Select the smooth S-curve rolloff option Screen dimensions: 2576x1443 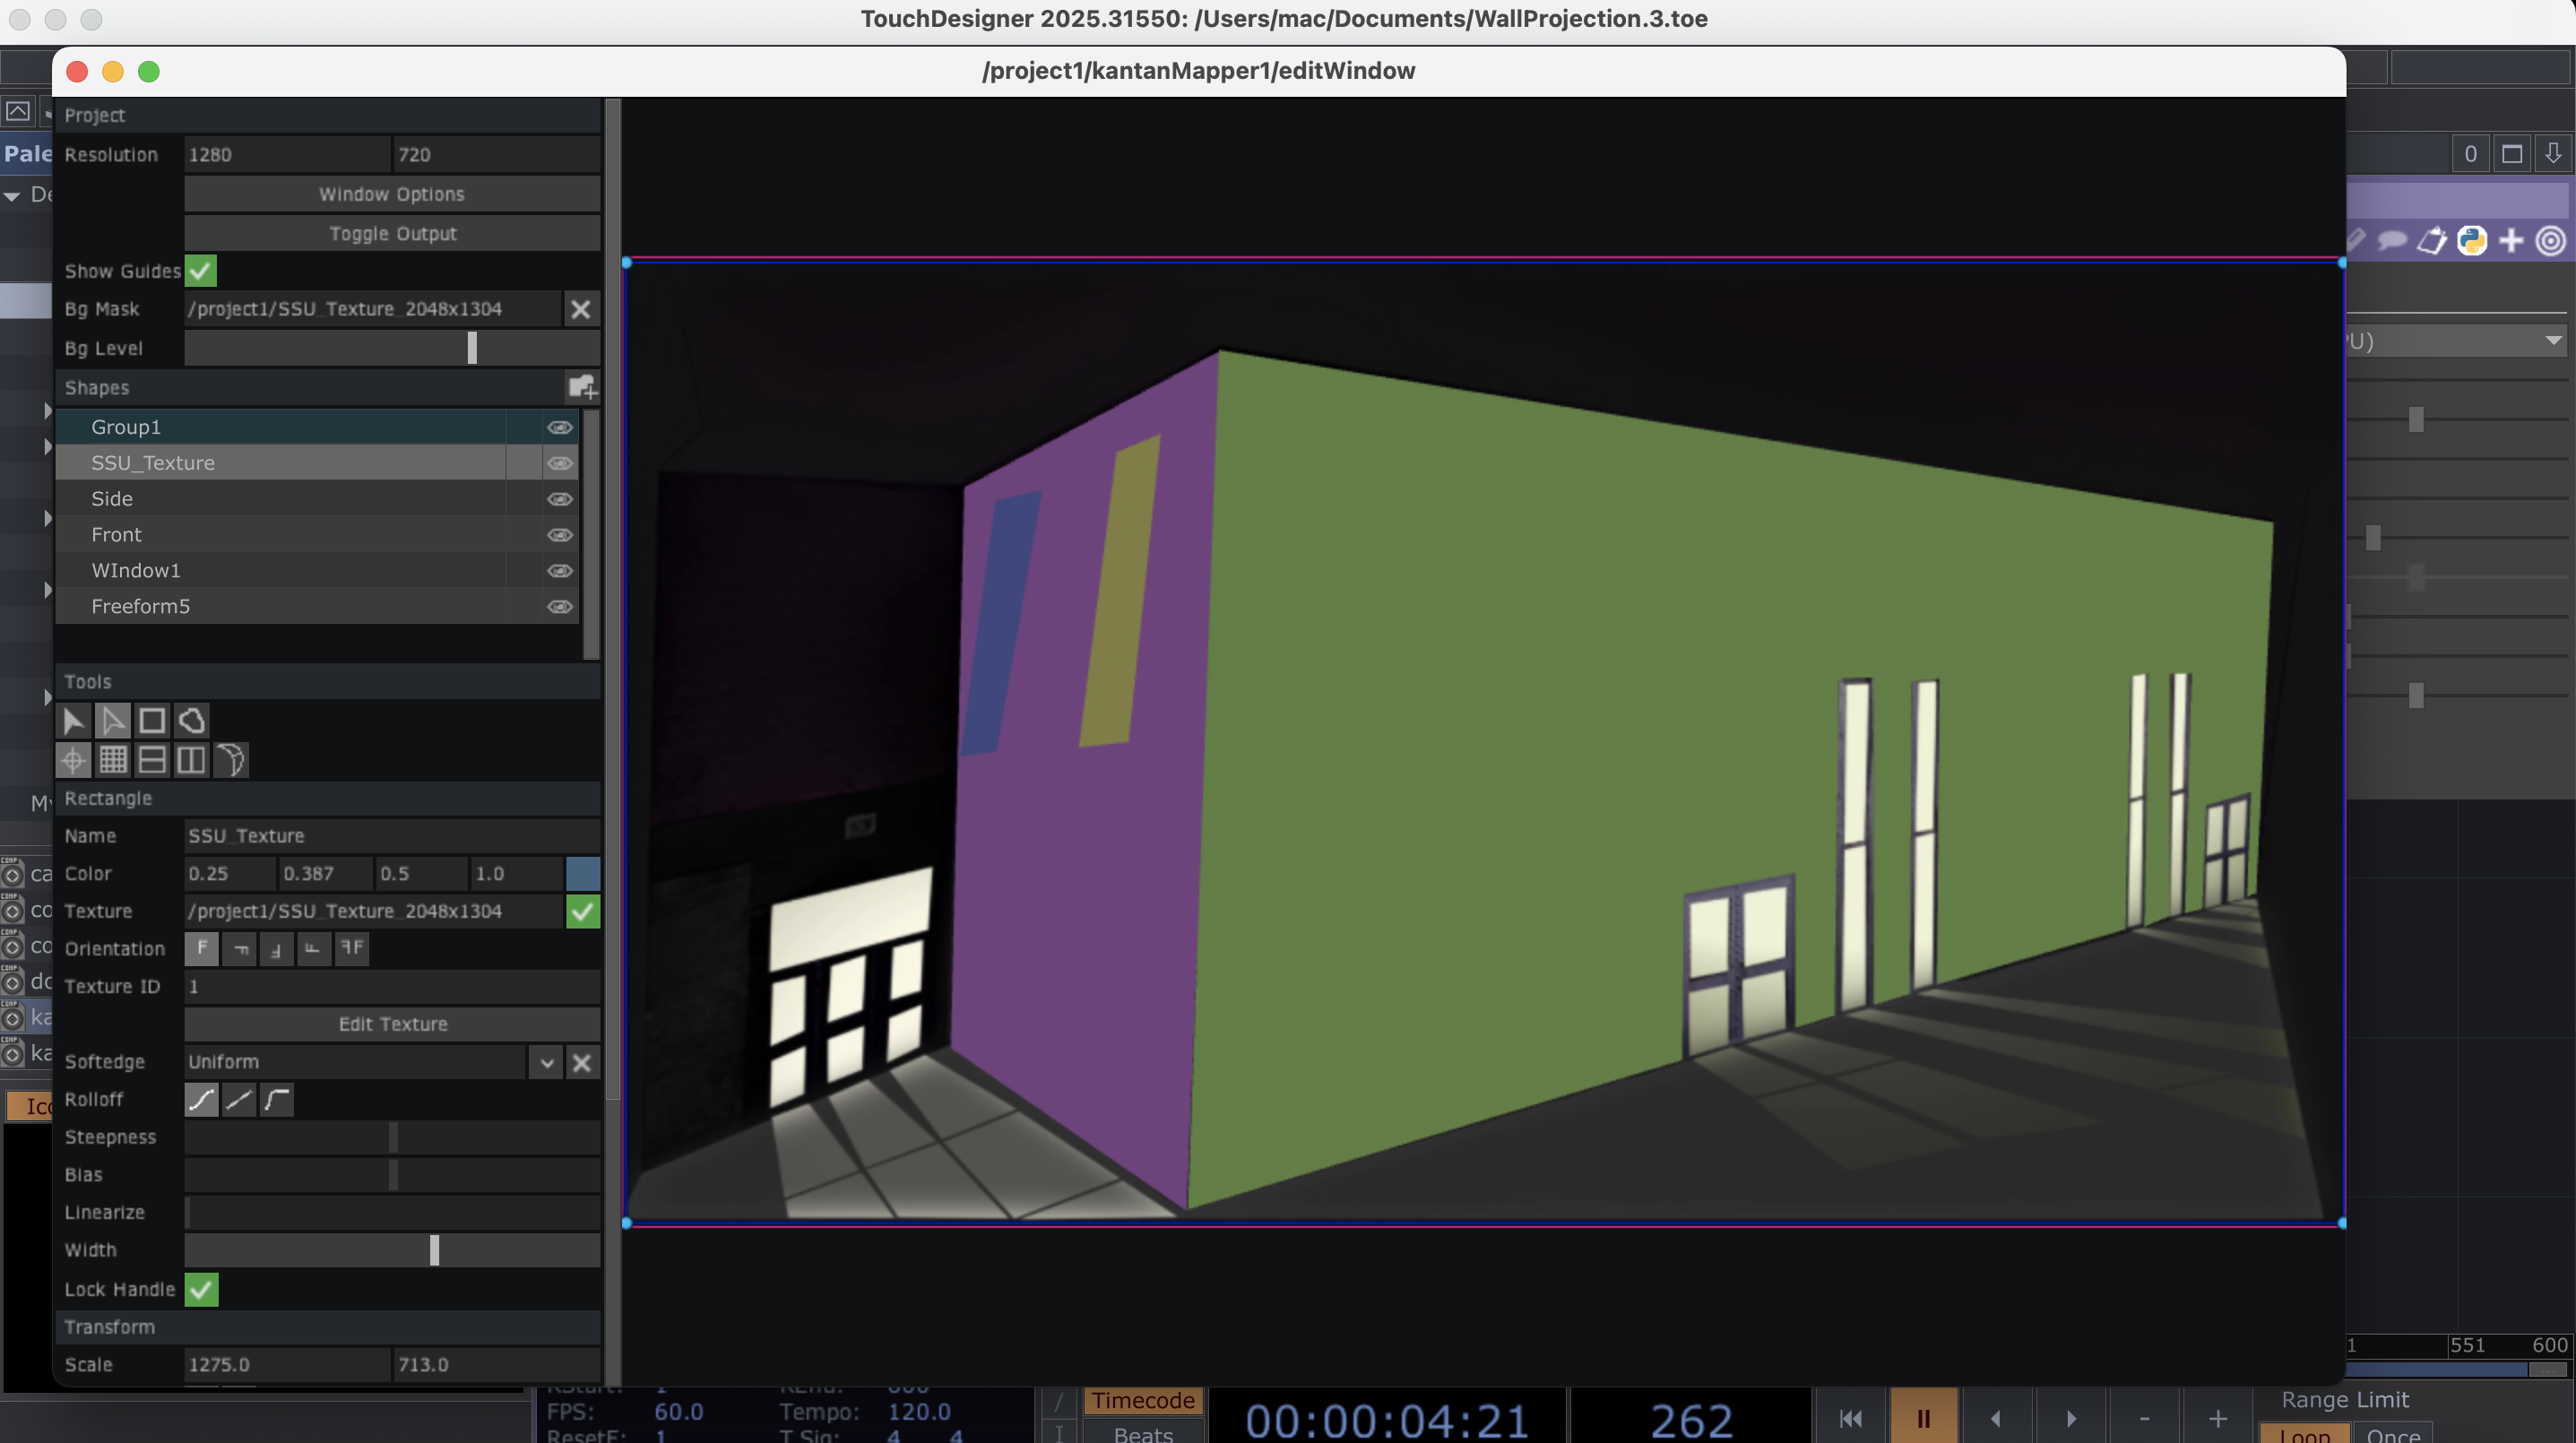[x=200, y=1100]
